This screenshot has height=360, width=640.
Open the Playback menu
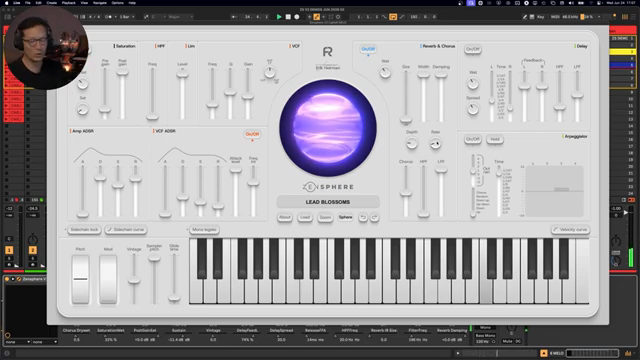coord(69,3)
